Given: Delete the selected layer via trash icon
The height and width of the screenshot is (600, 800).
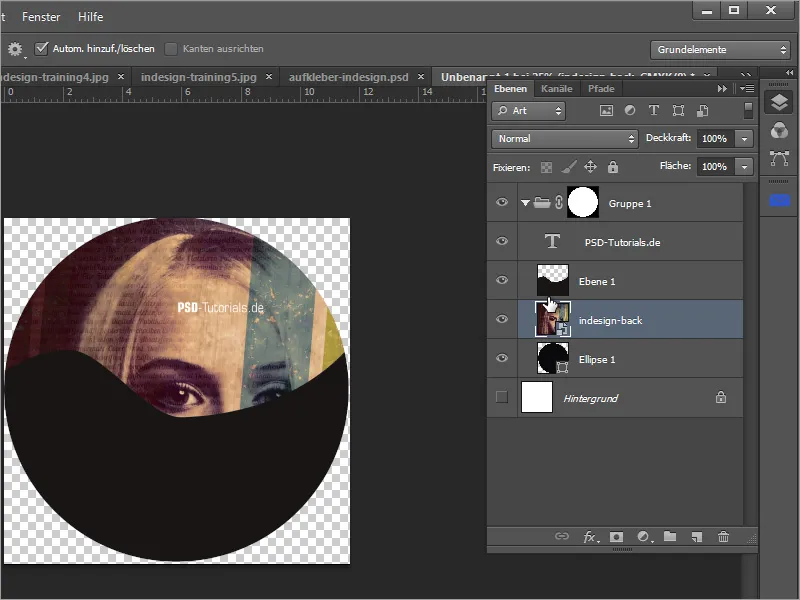Looking at the screenshot, I should click(x=723, y=537).
